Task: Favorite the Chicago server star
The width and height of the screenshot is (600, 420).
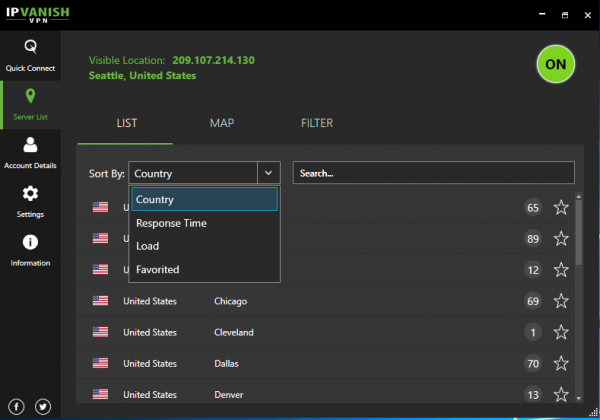Action: tap(561, 301)
